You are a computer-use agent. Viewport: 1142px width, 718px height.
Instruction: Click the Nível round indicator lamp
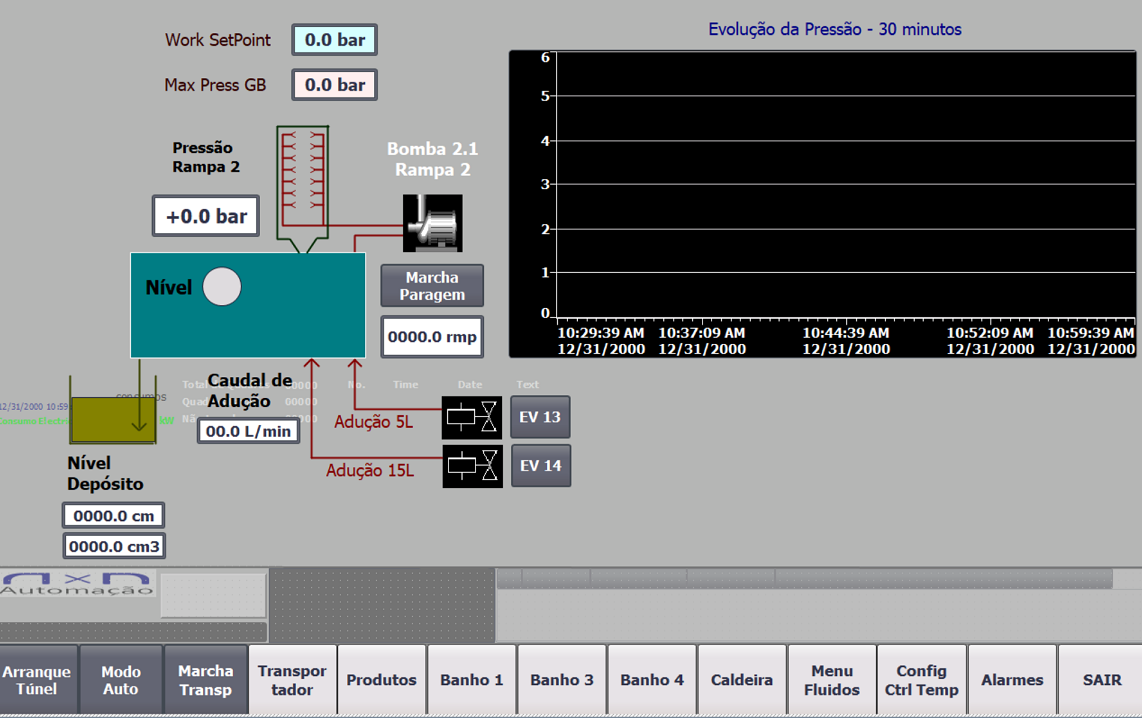(x=222, y=287)
